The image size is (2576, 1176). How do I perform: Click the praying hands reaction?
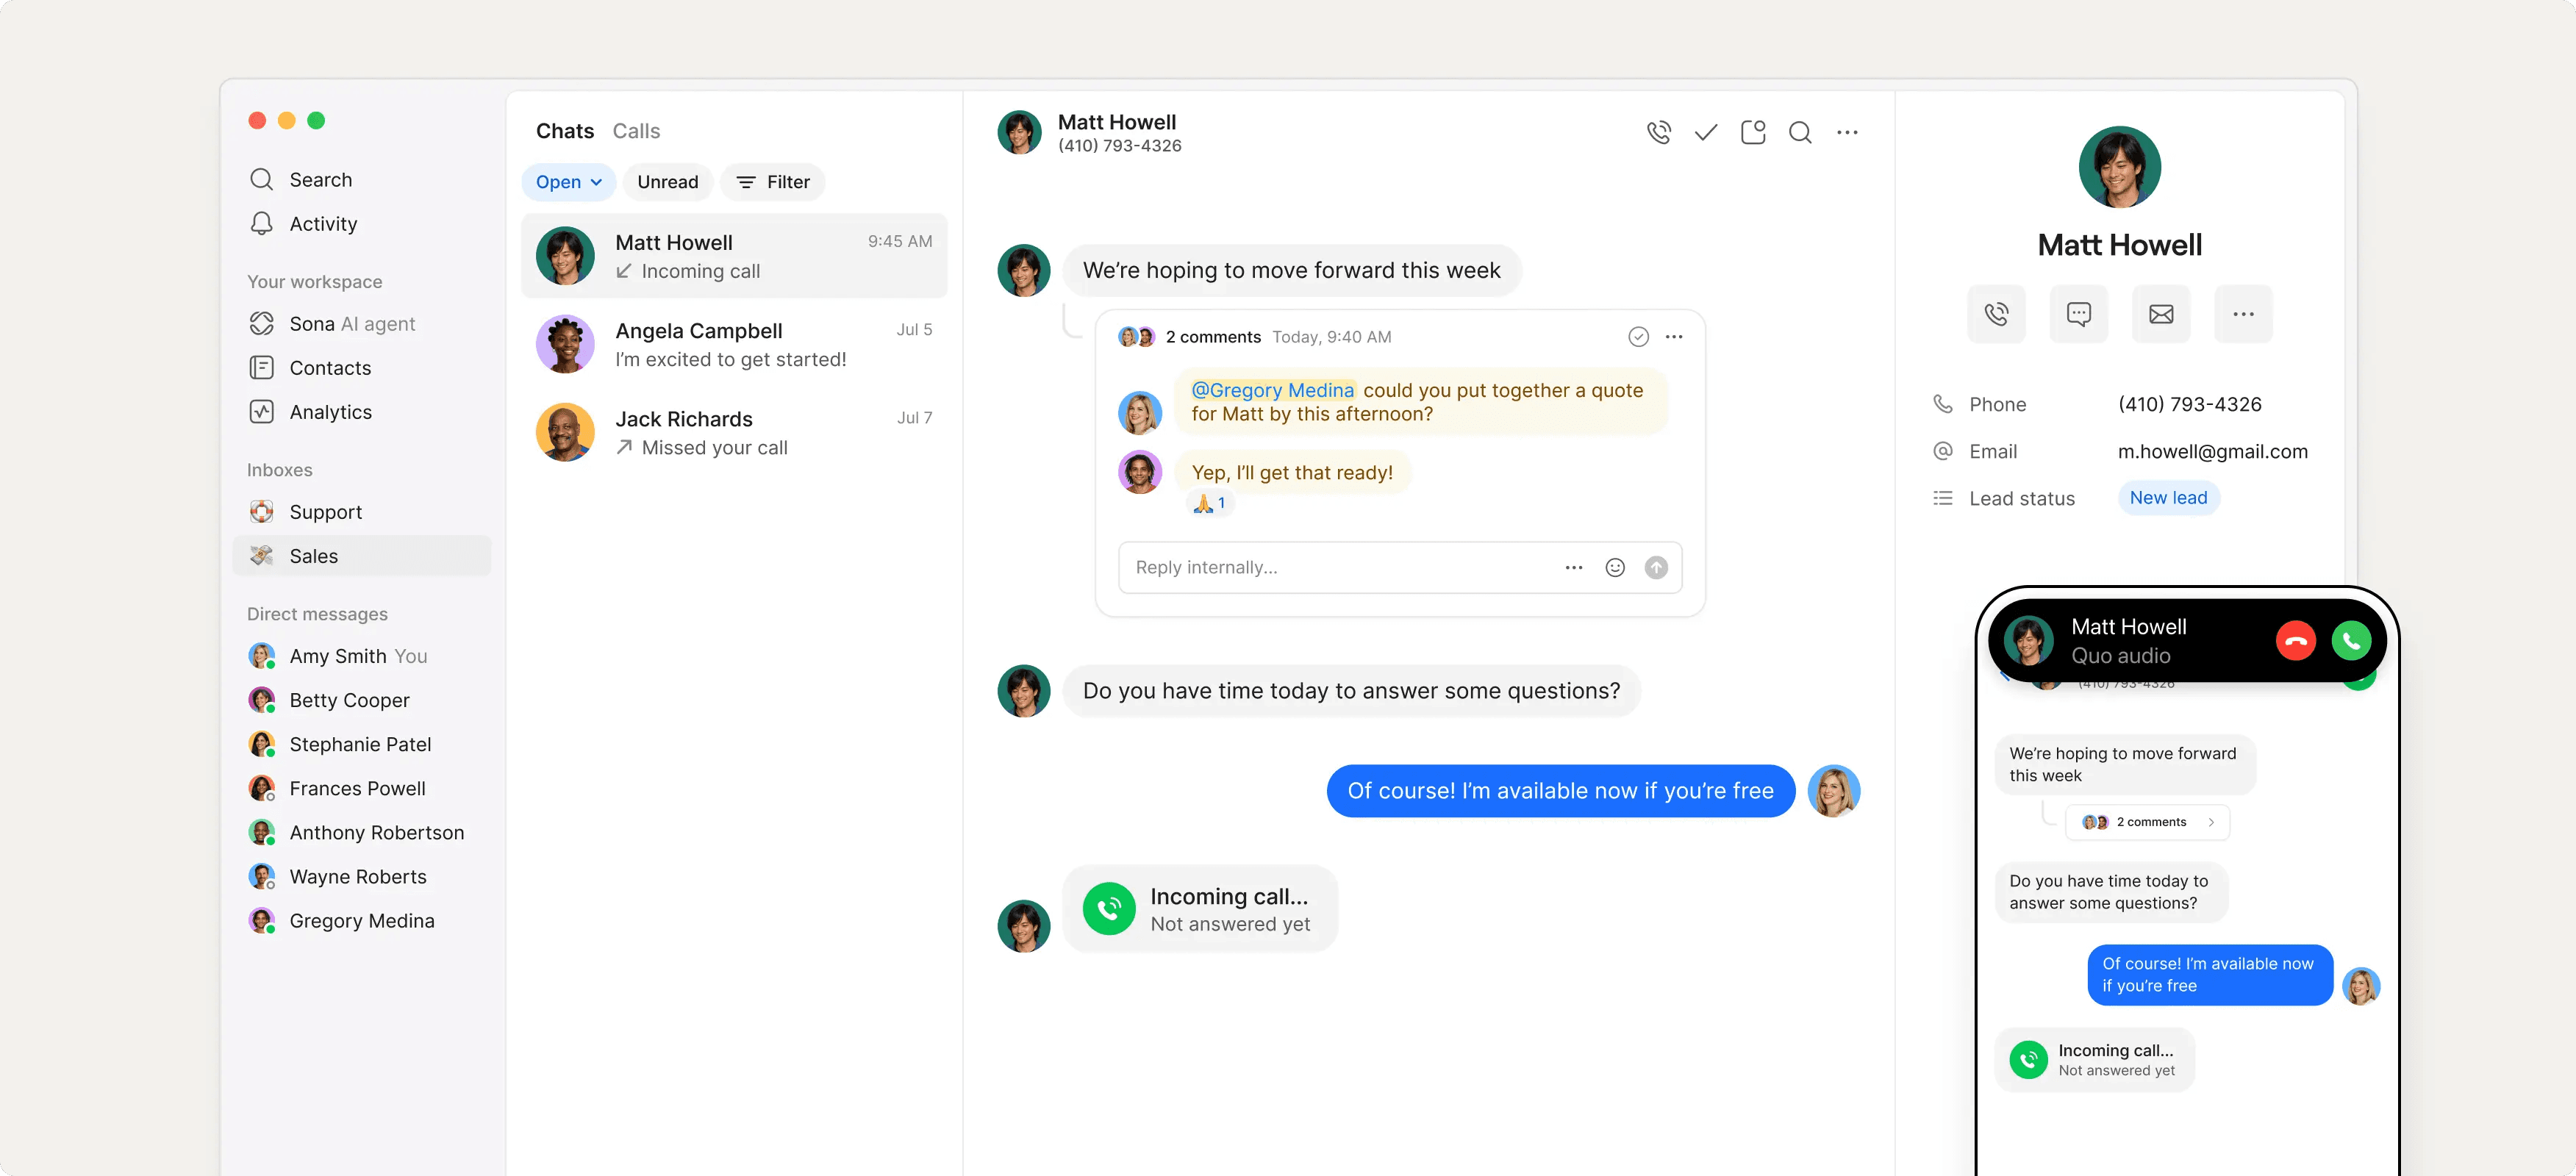point(1210,503)
